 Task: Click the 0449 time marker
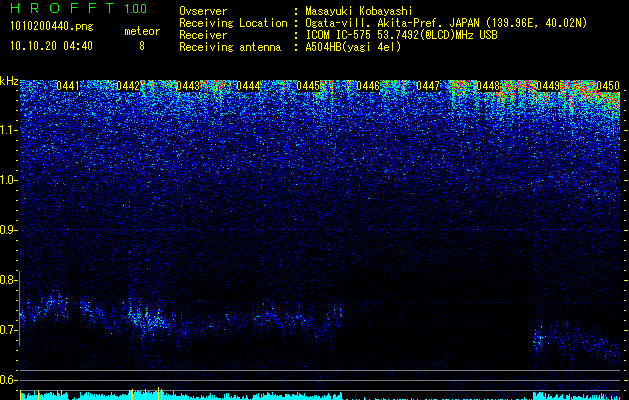tap(548, 86)
